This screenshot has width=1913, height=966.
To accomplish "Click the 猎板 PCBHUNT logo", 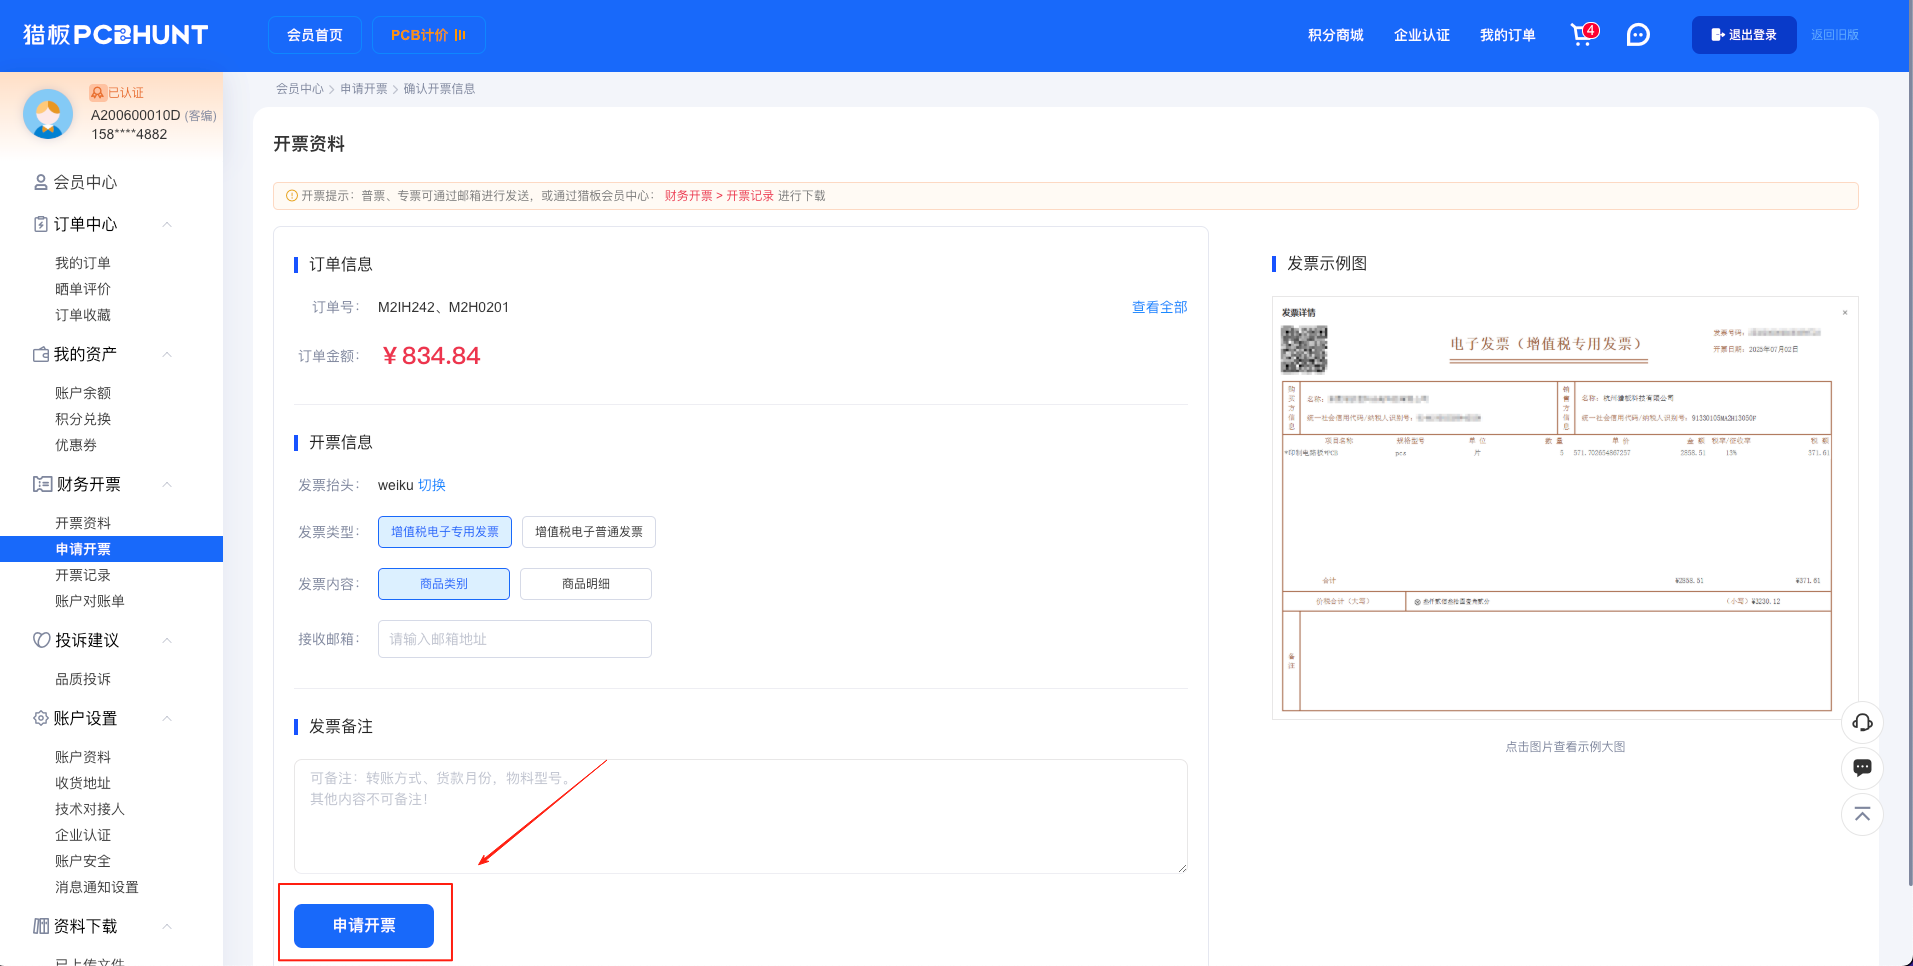I will pos(115,35).
